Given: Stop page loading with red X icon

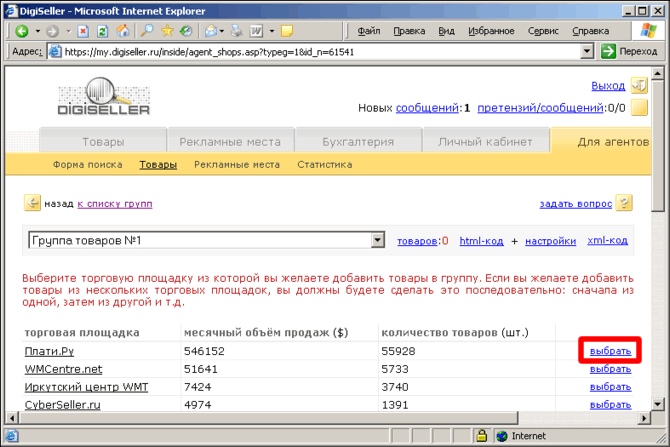Looking at the screenshot, I should [x=83, y=31].
